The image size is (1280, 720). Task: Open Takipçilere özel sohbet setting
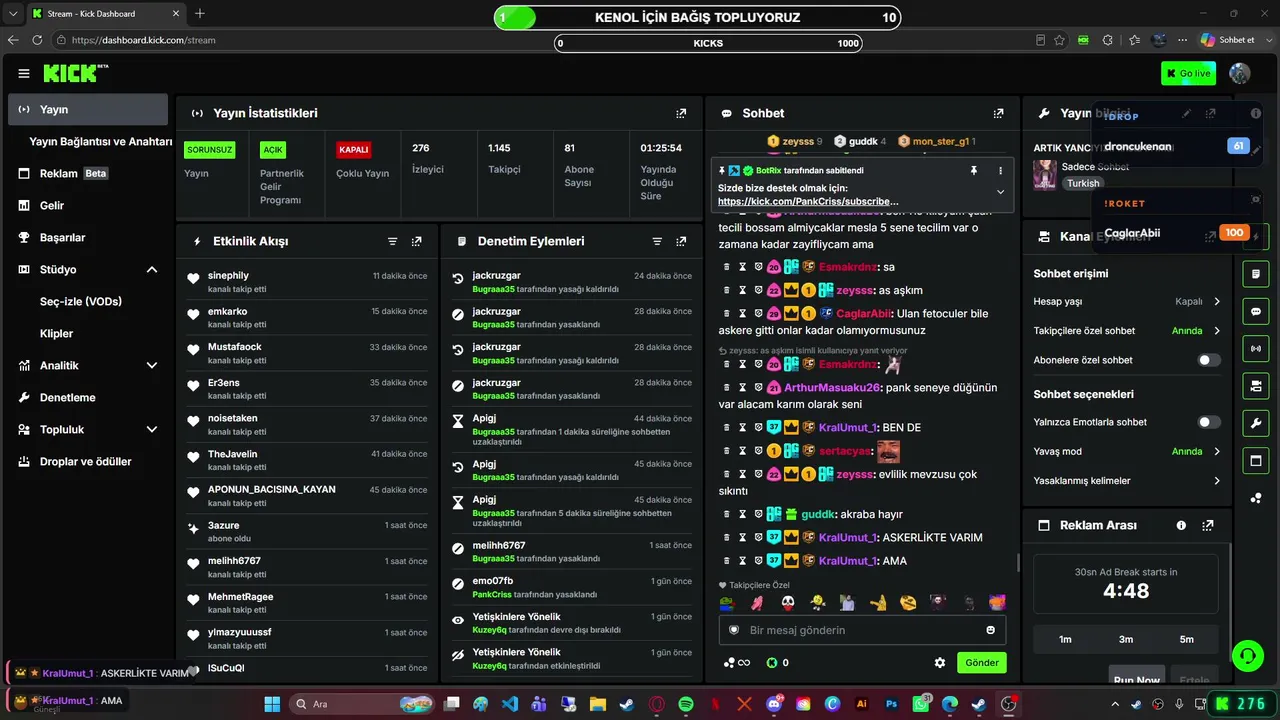click(1127, 331)
